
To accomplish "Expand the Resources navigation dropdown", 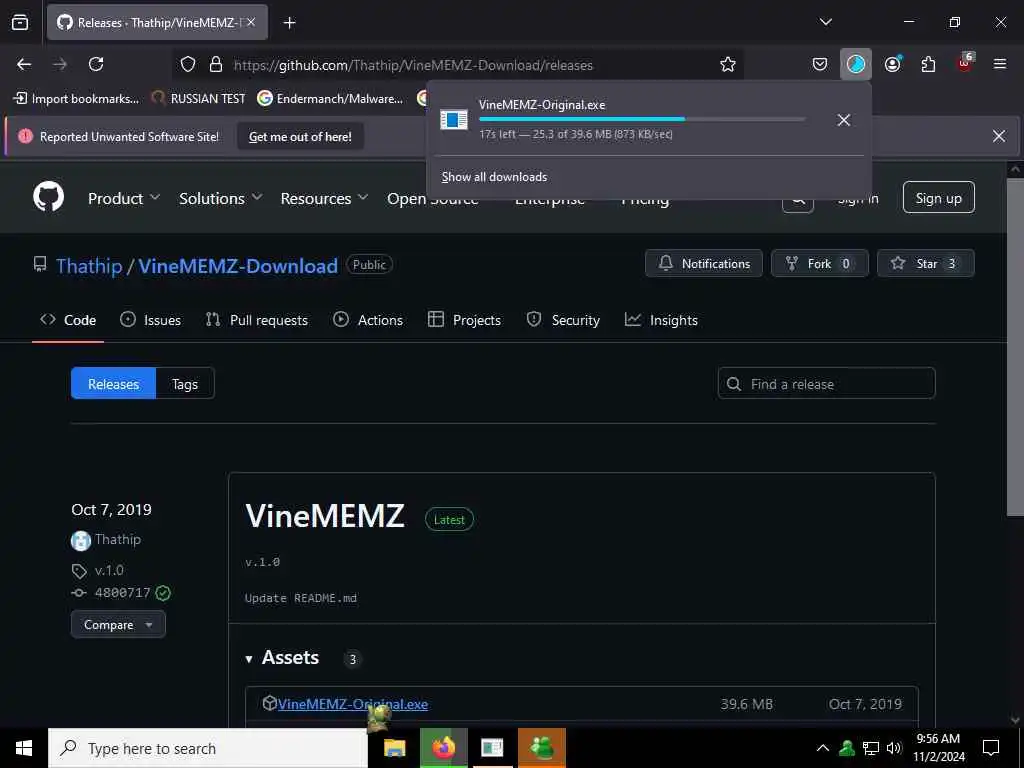I will point(324,199).
